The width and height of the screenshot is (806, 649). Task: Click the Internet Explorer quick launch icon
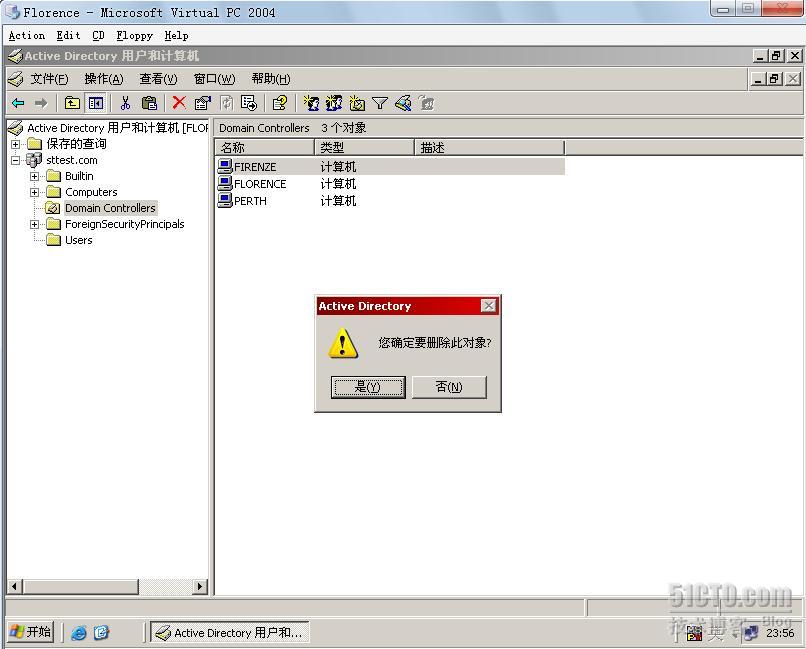tap(79, 633)
